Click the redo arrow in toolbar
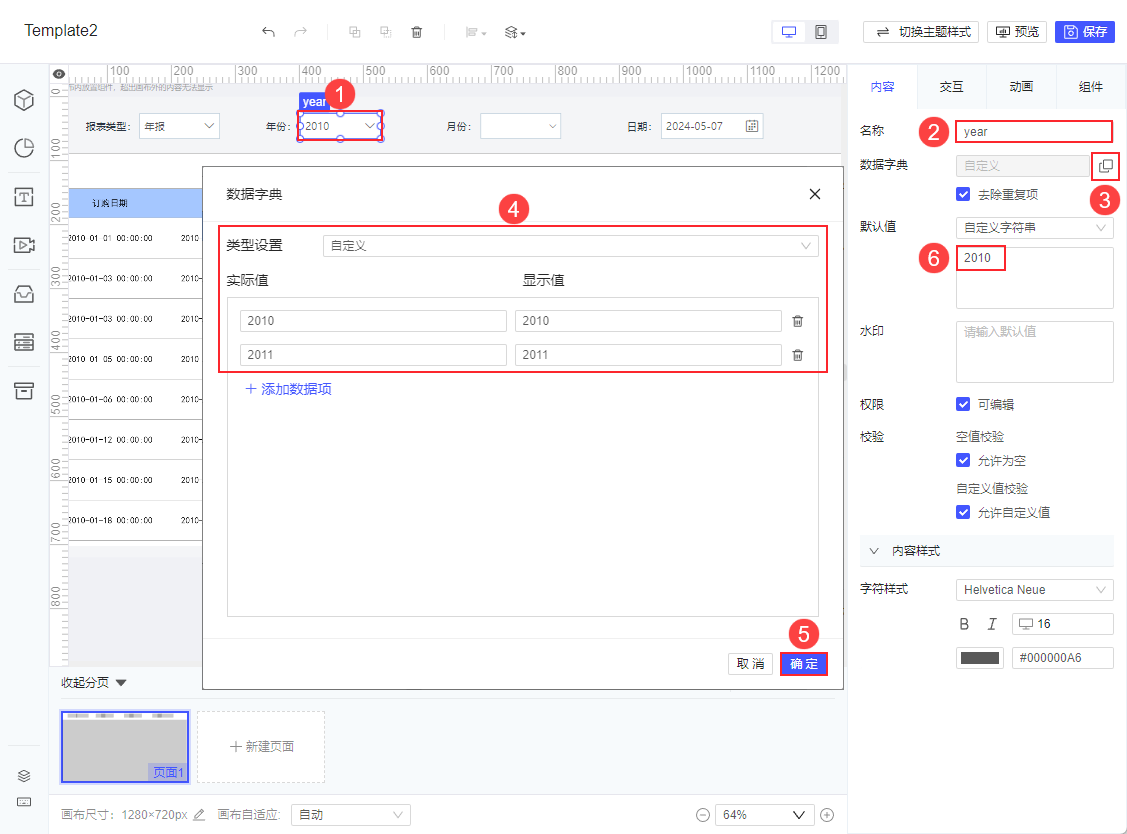The image size is (1127, 834). (x=300, y=32)
